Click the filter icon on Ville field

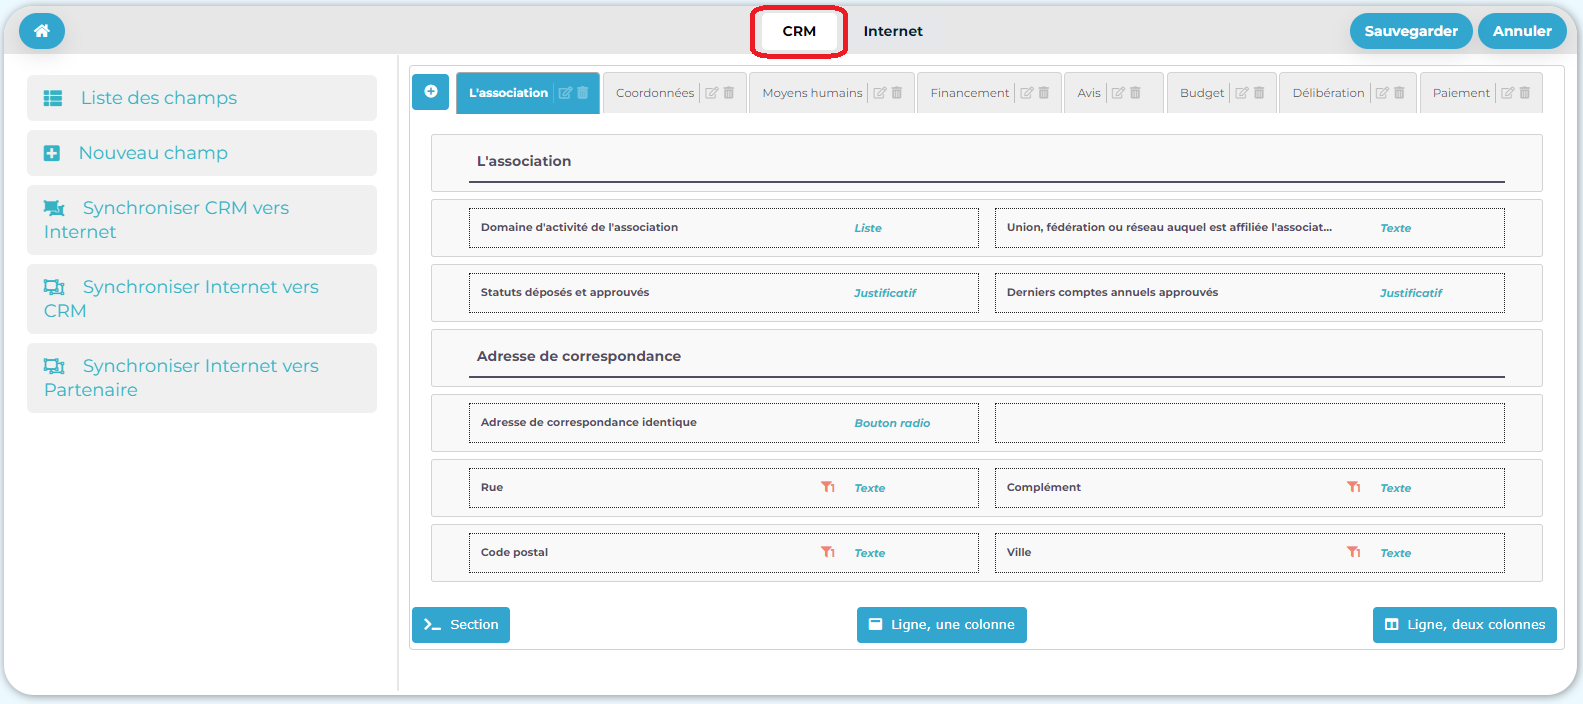(1354, 552)
